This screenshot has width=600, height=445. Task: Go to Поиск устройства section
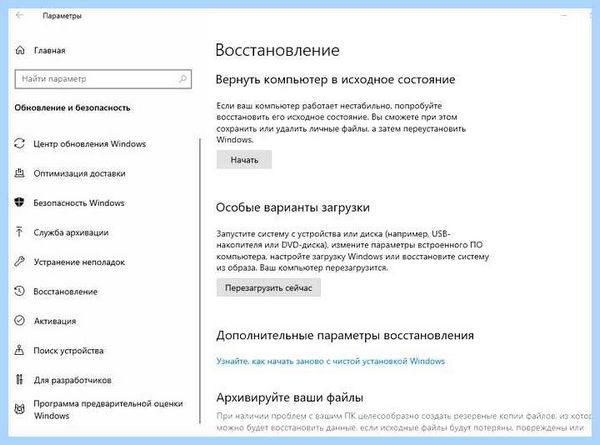(68, 350)
